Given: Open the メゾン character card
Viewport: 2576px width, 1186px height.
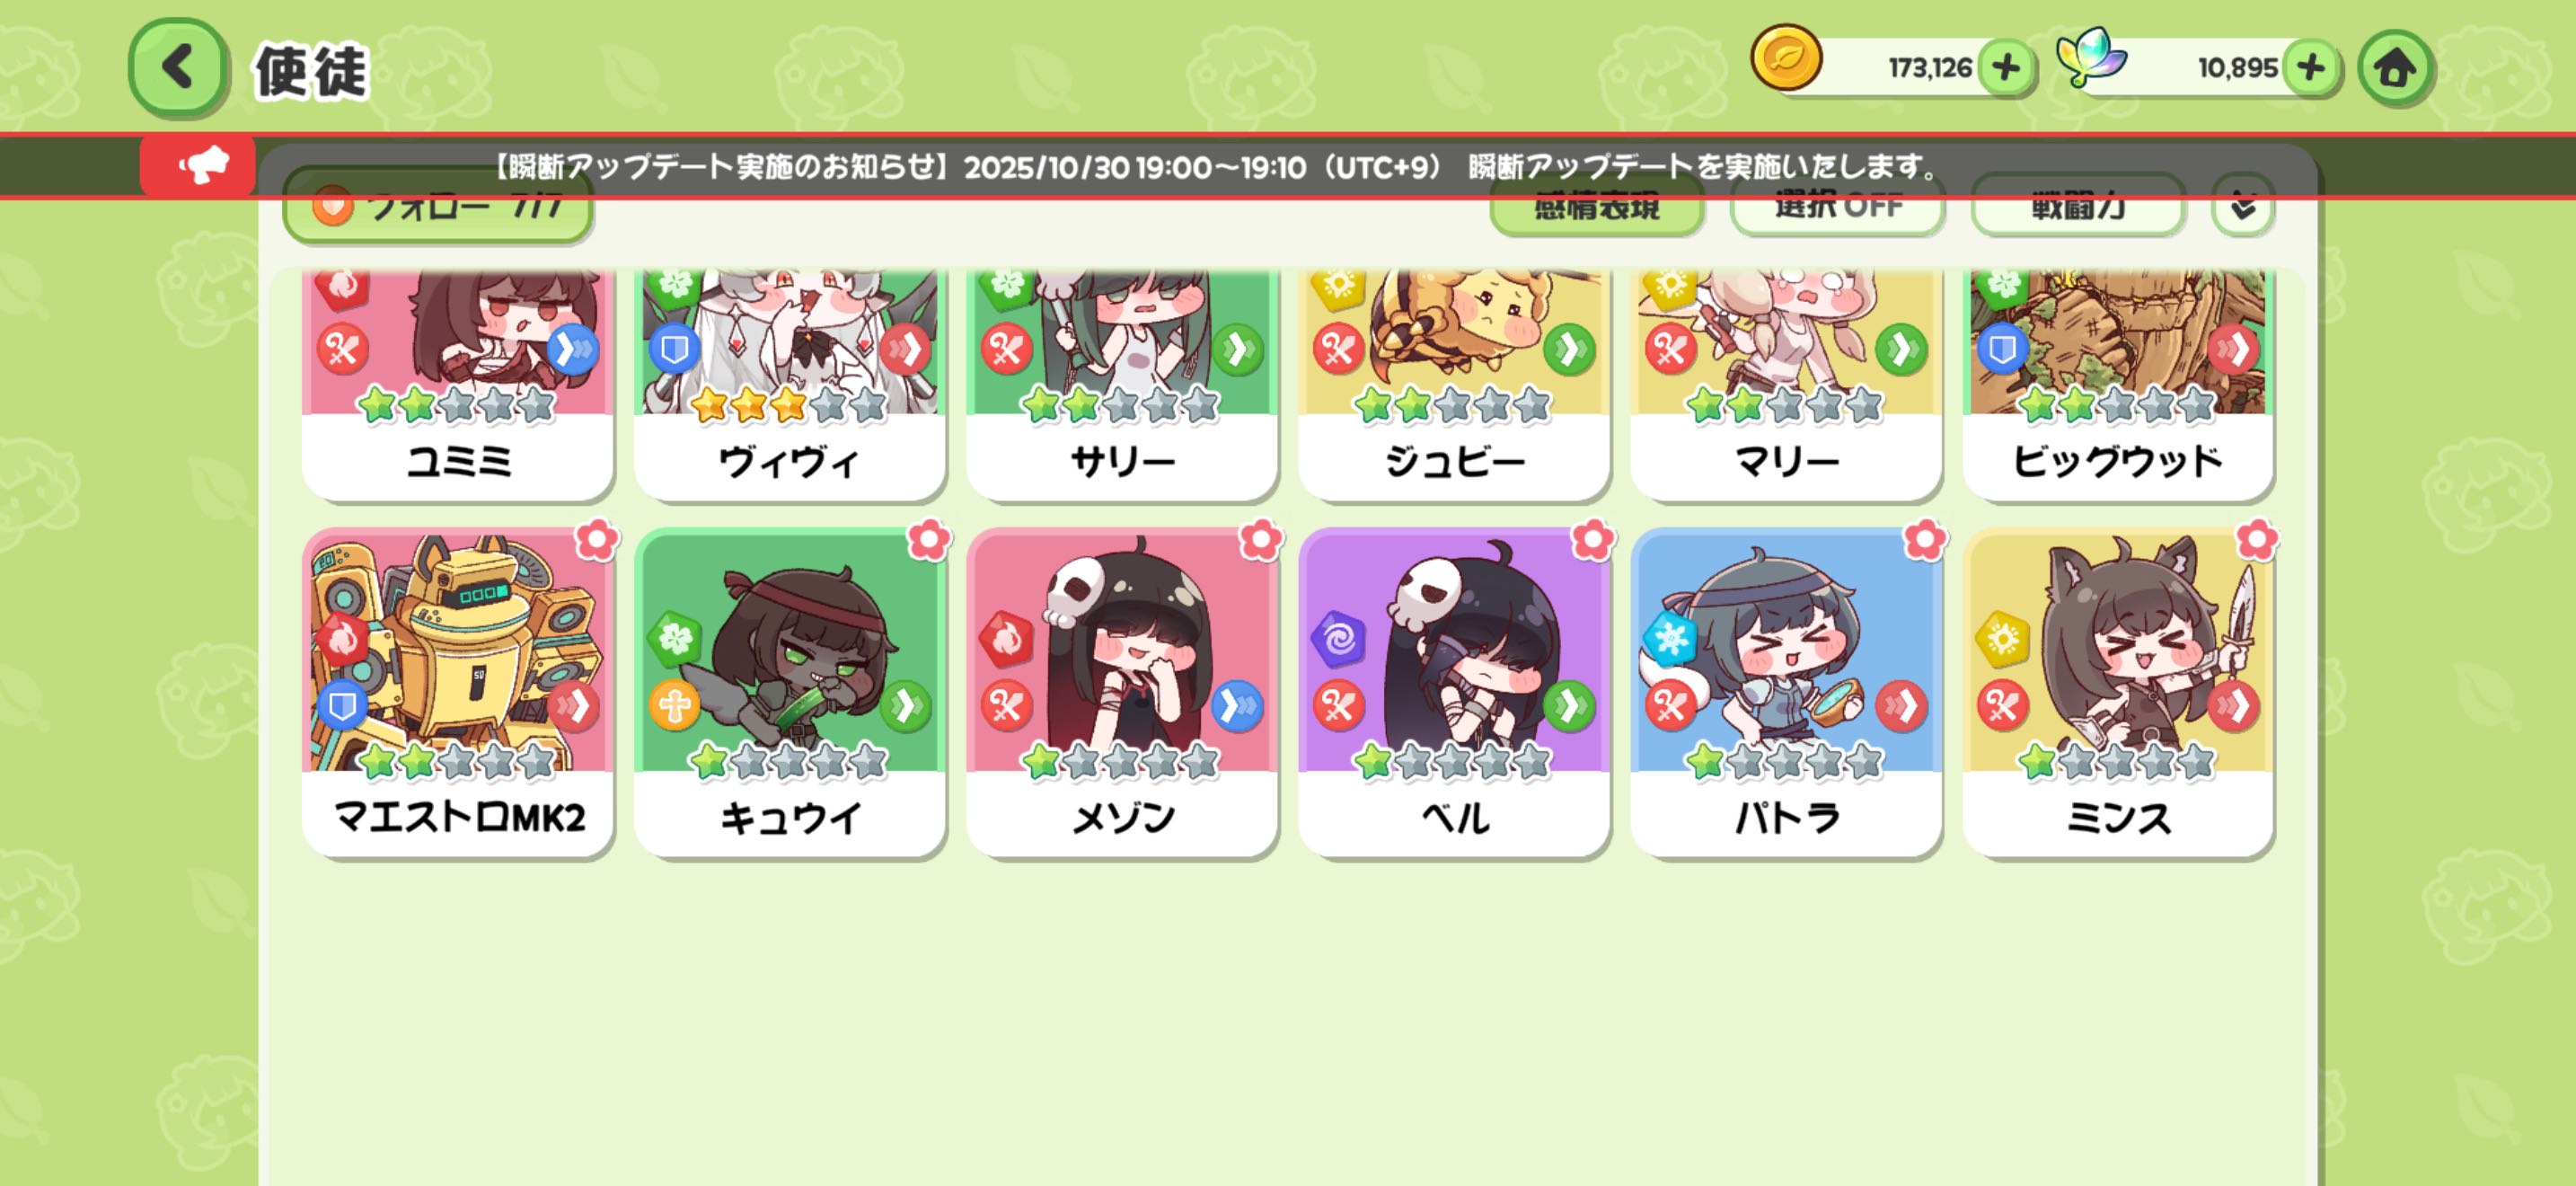Looking at the screenshot, I should (1122, 692).
